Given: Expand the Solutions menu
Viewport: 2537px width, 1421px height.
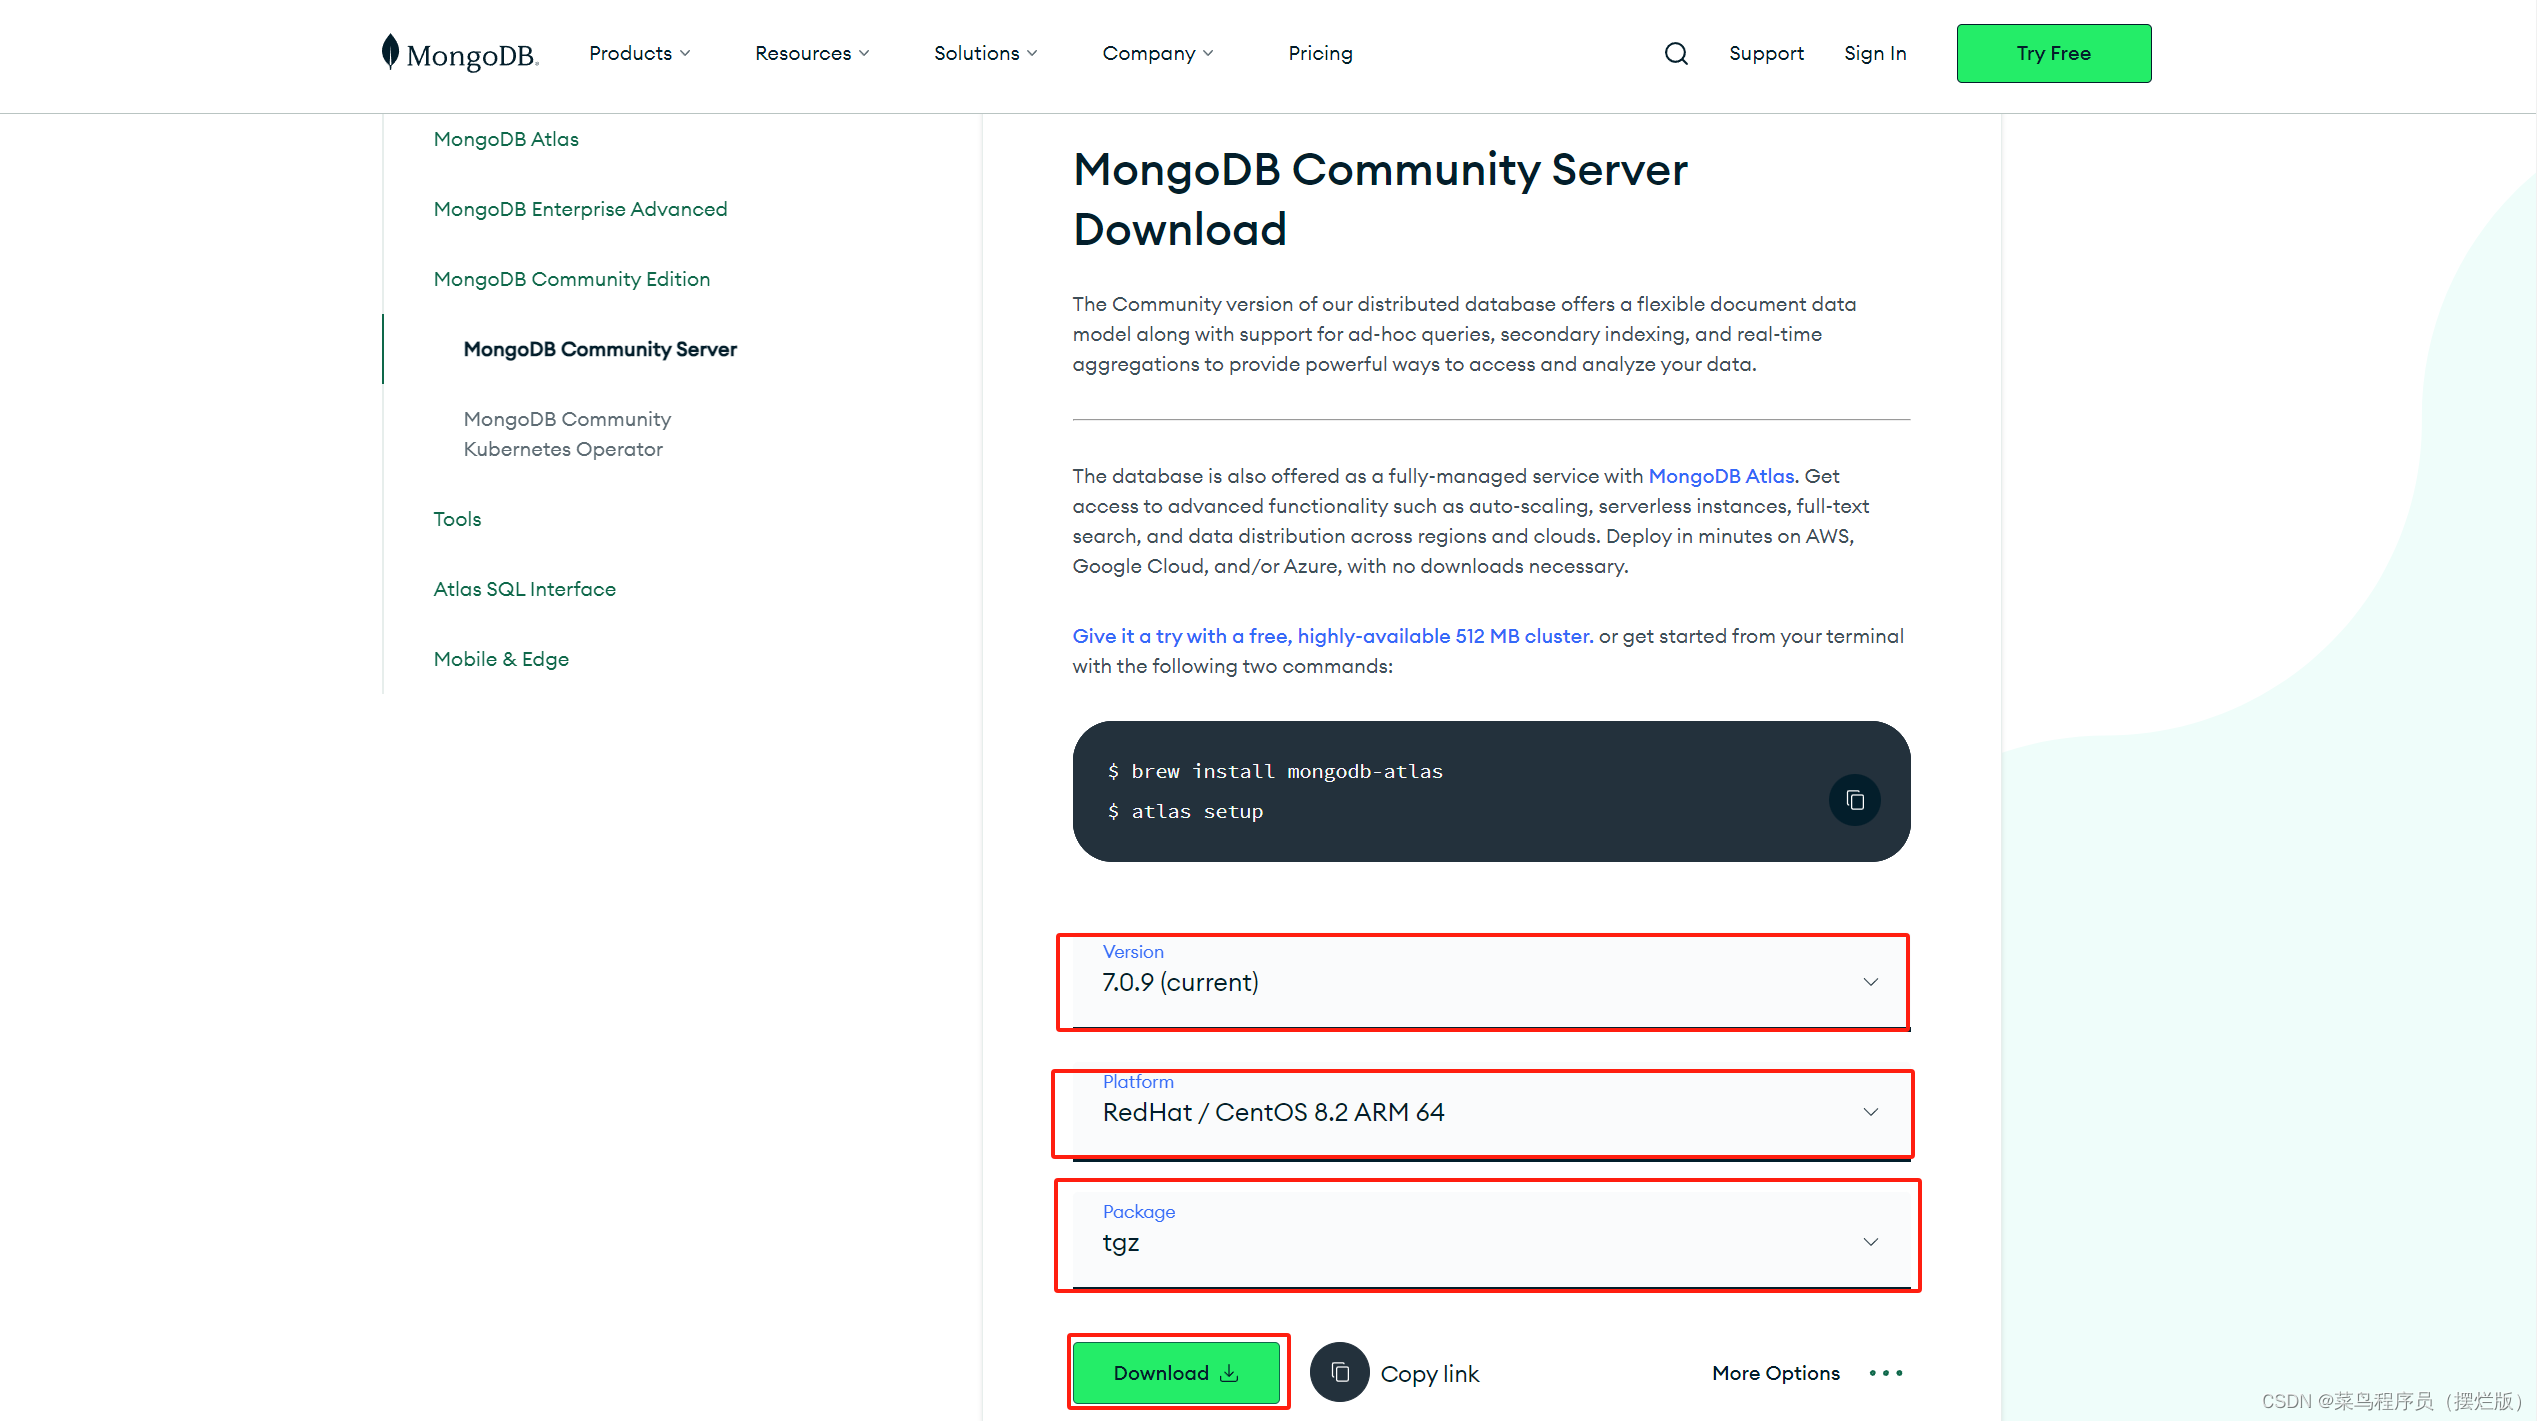Looking at the screenshot, I should [x=985, y=53].
